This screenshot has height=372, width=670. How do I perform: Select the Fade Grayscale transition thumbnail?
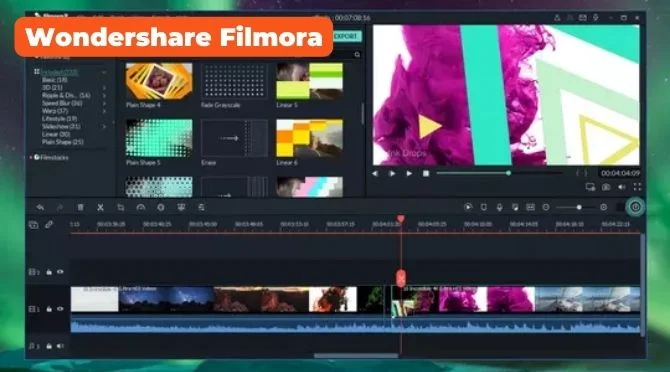click(x=234, y=81)
